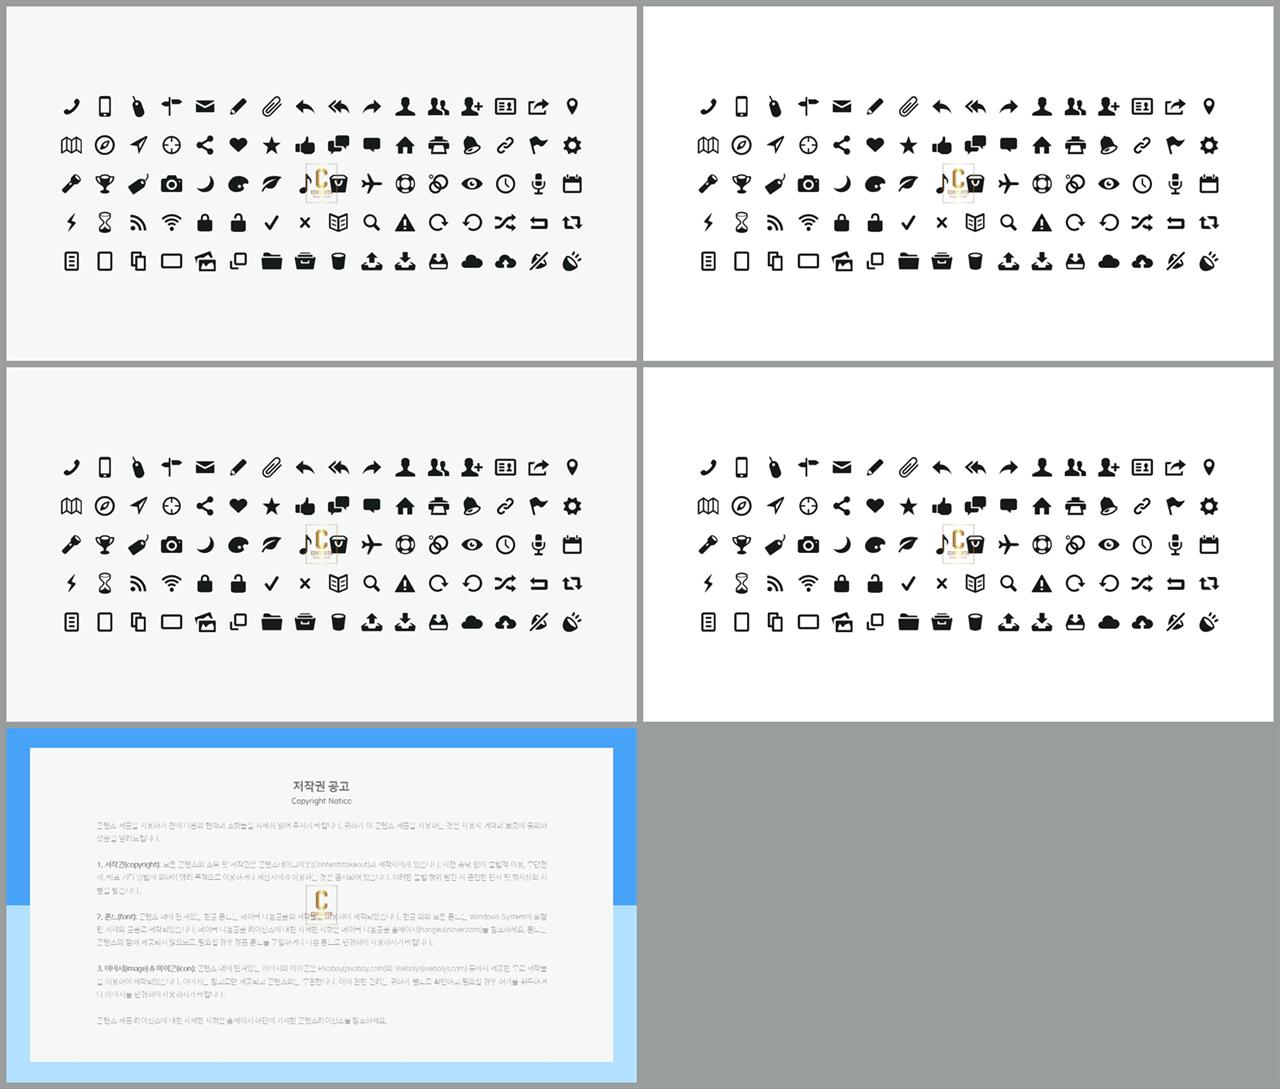Click the microphone icon in the bottom-right slide
1280x1089 pixels.
pos(1175,545)
